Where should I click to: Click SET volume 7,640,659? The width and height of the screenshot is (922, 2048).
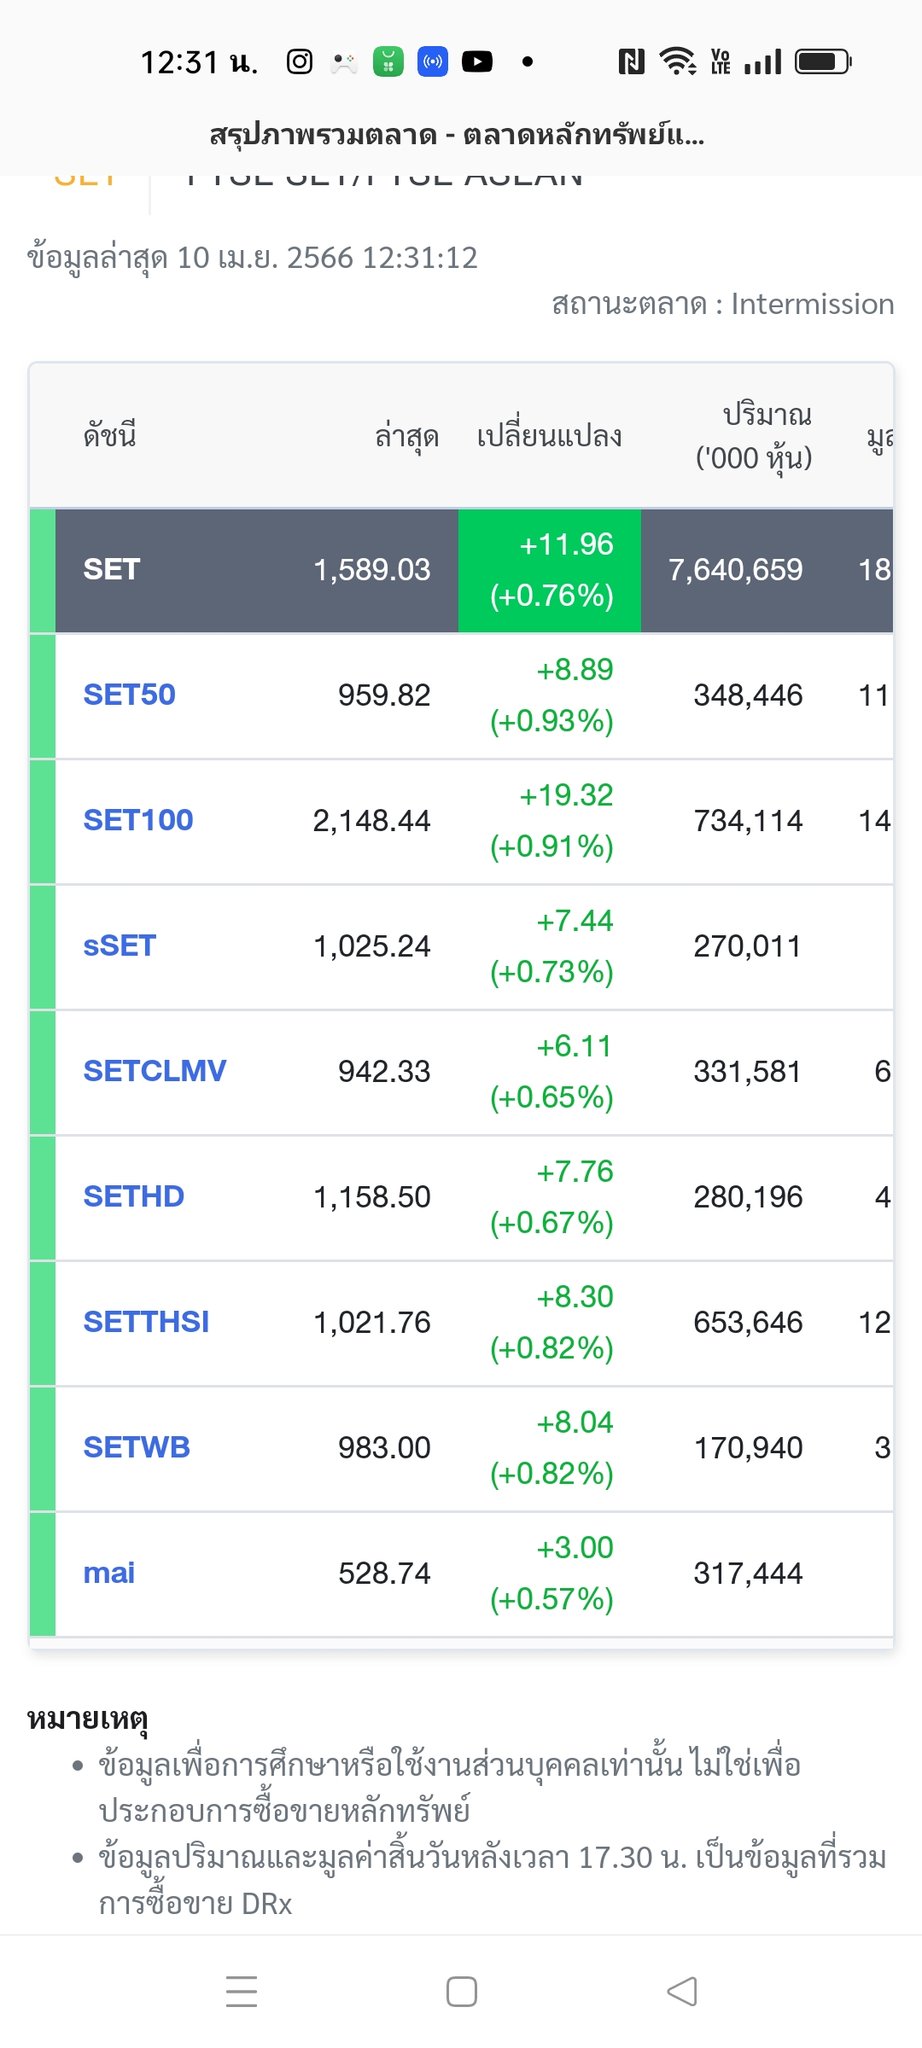point(735,570)
